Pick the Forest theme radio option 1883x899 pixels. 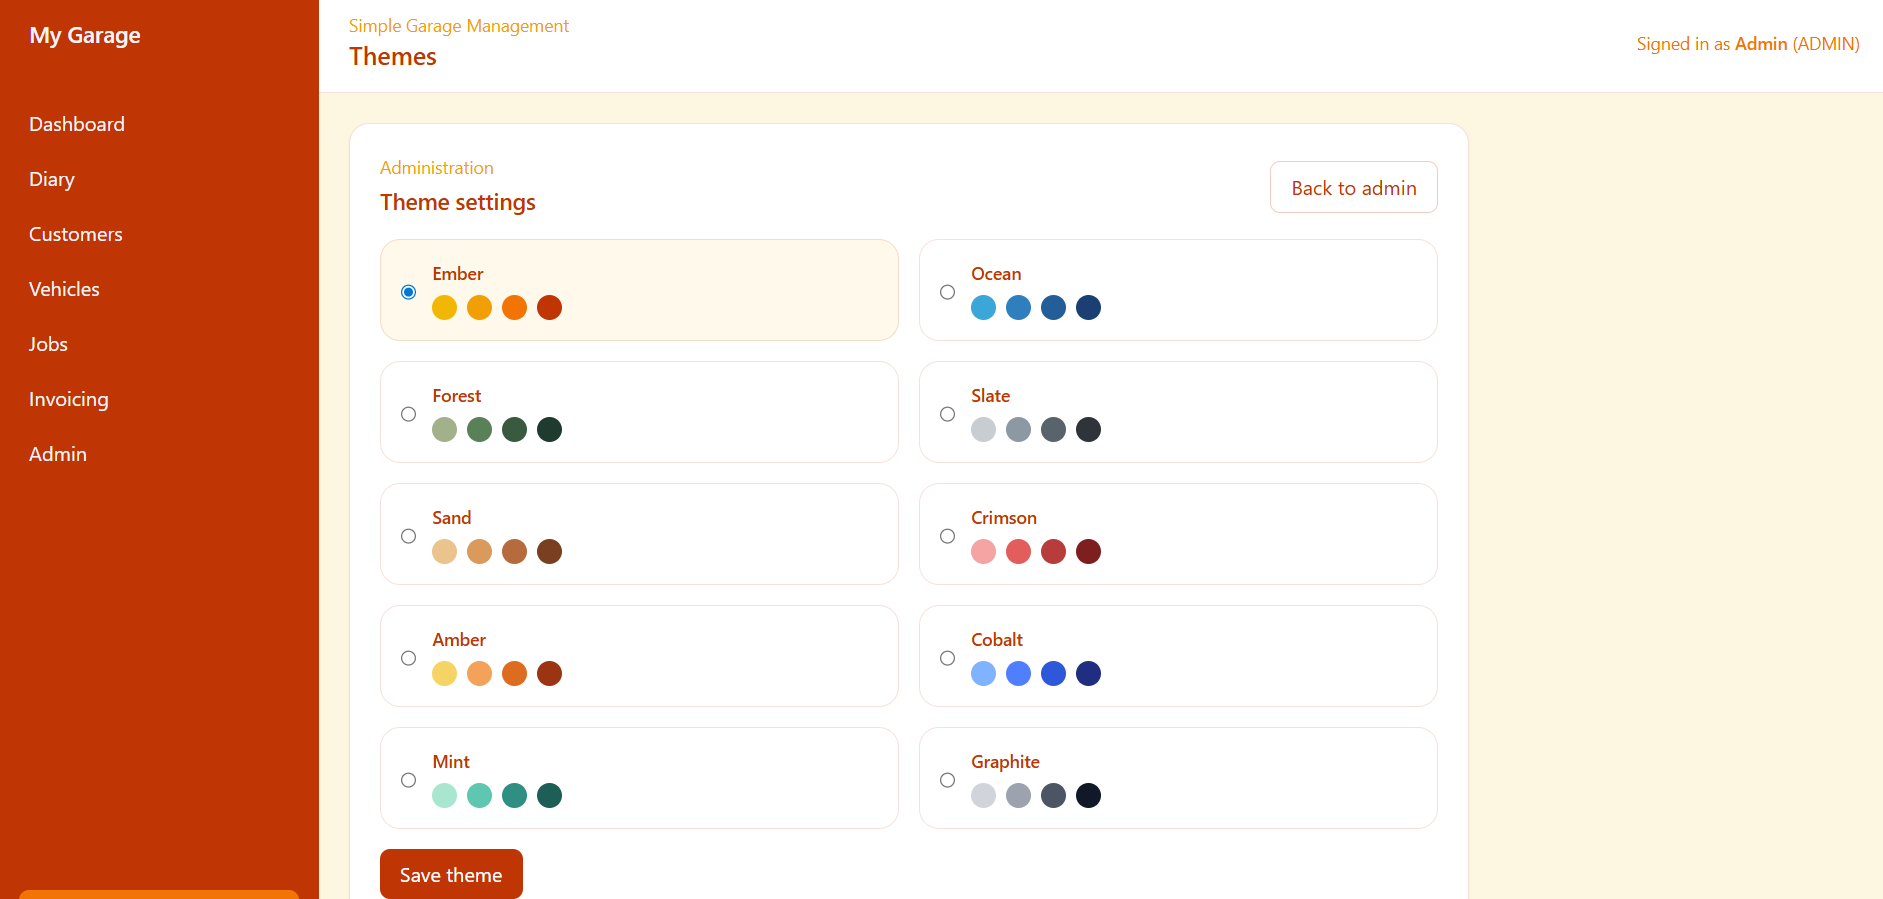pos(408,414)
